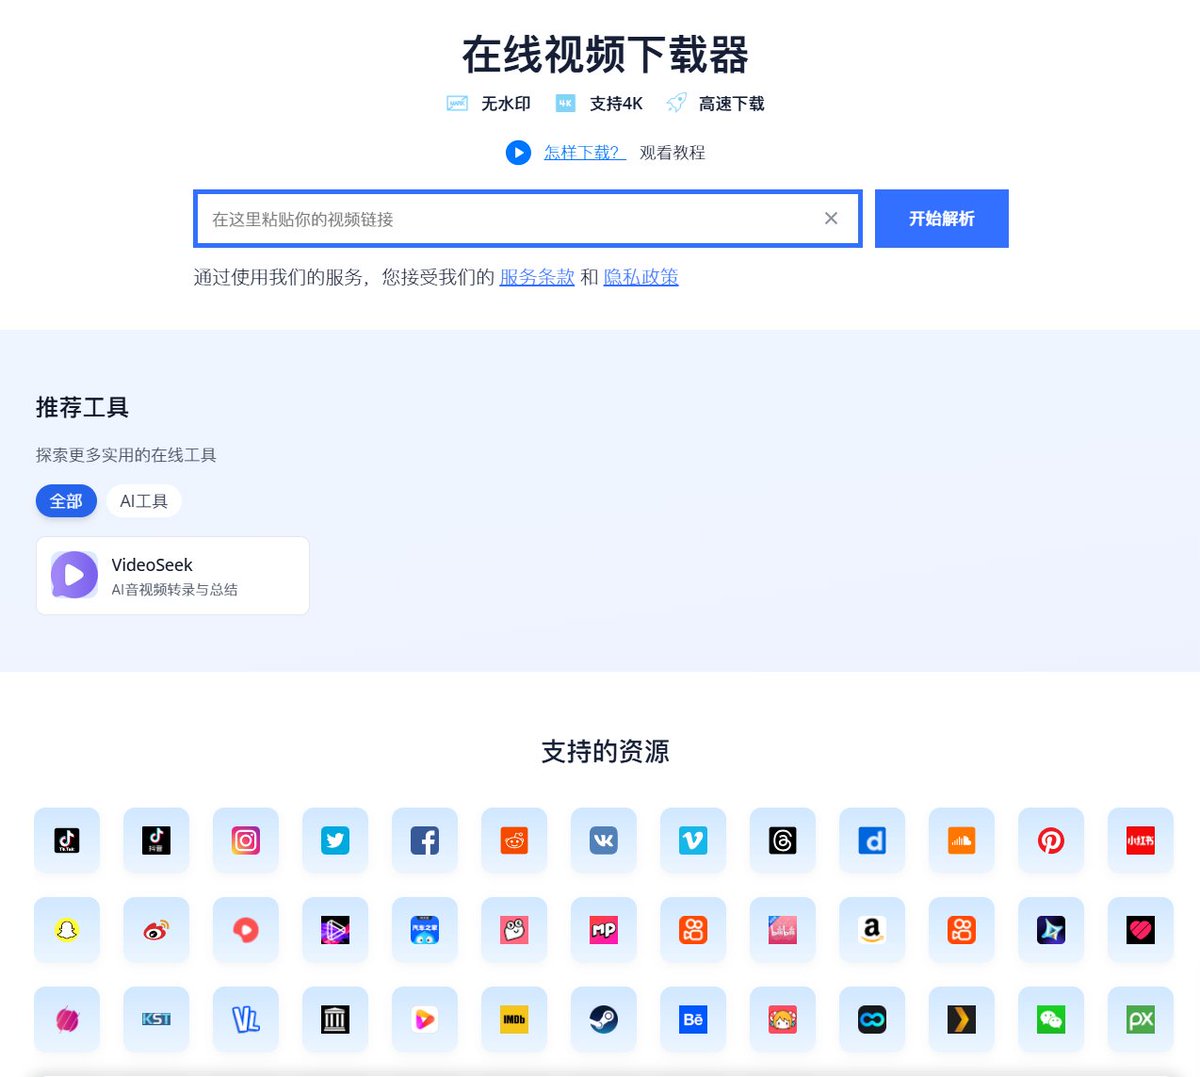Select the Steam icon
The height and width of the screenshot is (1077, 1200).
(604, 1019)
